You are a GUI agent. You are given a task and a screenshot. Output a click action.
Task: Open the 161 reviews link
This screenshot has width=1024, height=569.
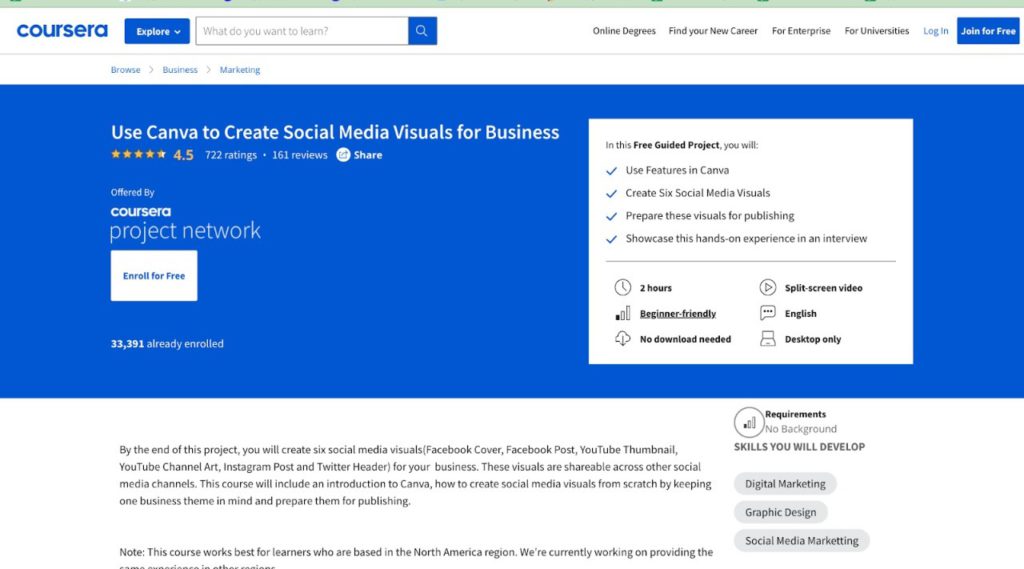point(299,155)
